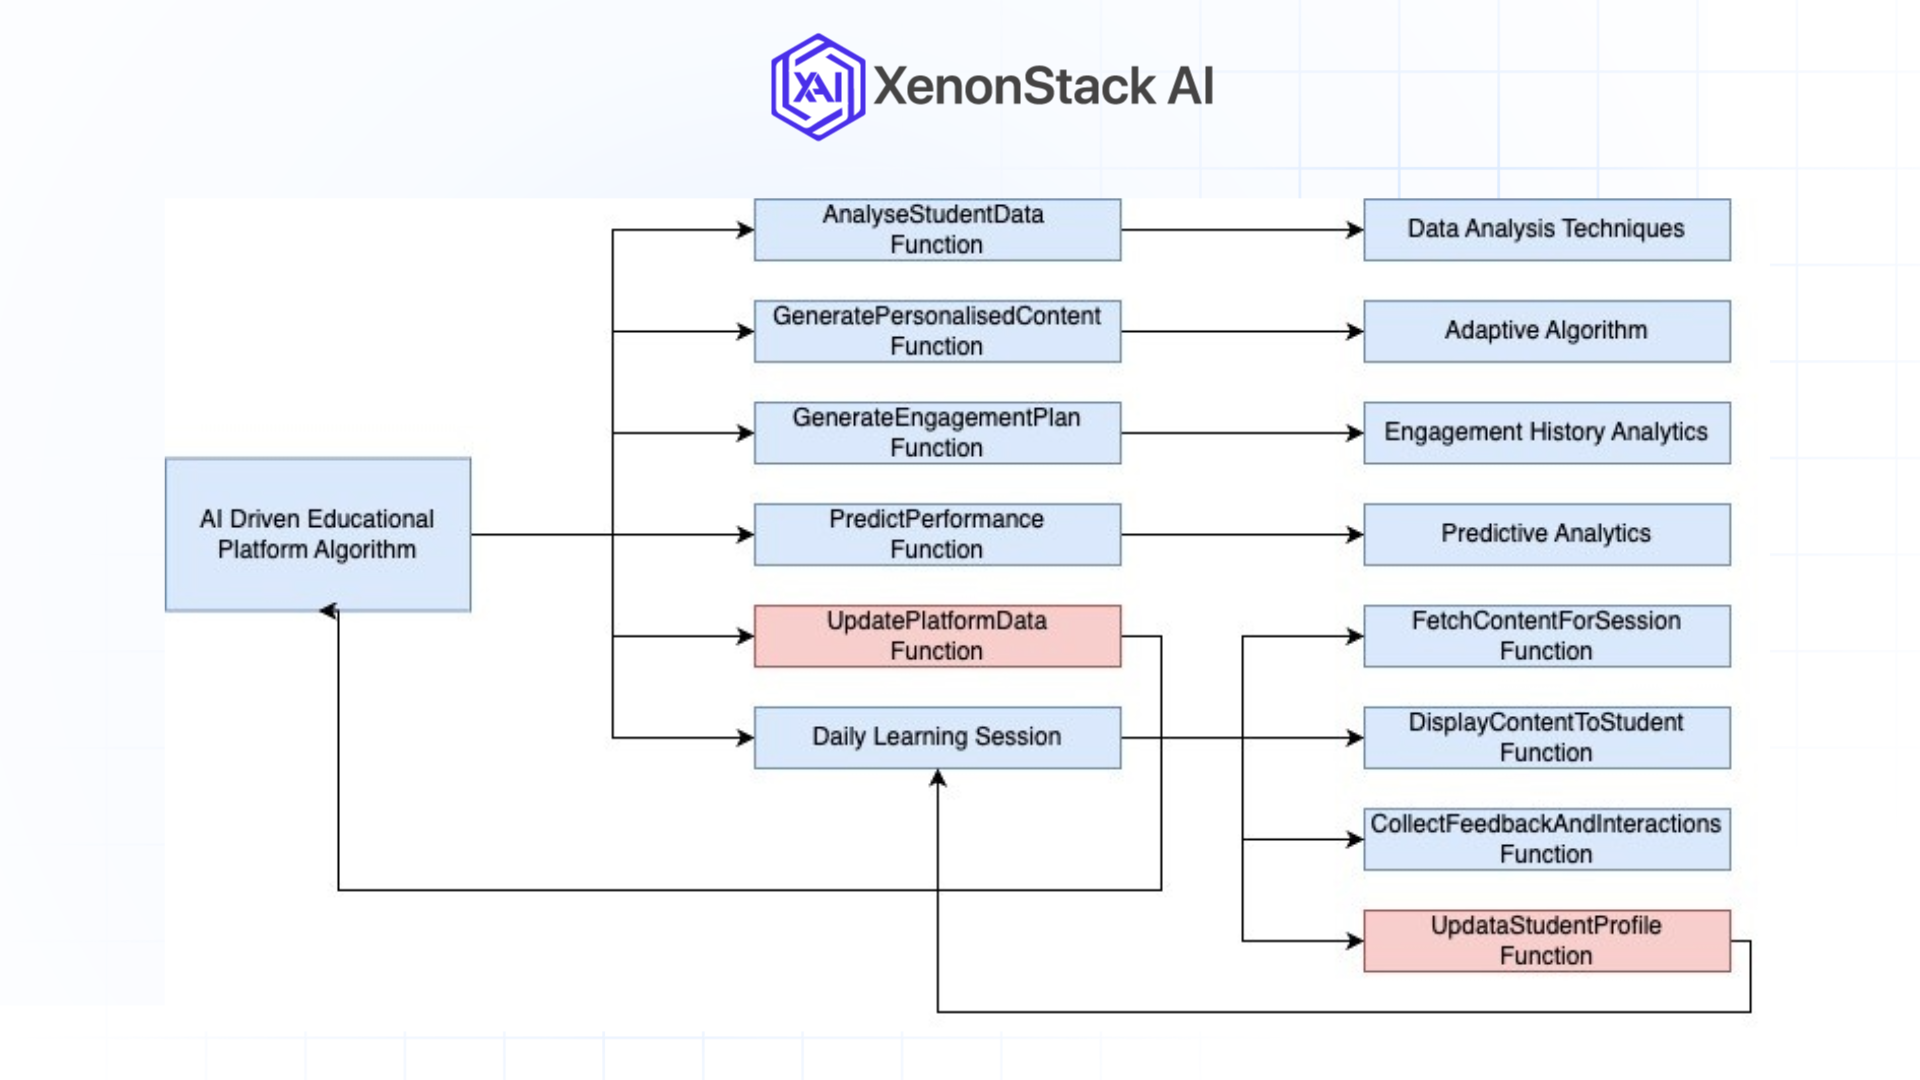This screenshot has width=1920, height=1080.
Task: Open the Daily Learning Session node
Action: [x=936, y=737]
